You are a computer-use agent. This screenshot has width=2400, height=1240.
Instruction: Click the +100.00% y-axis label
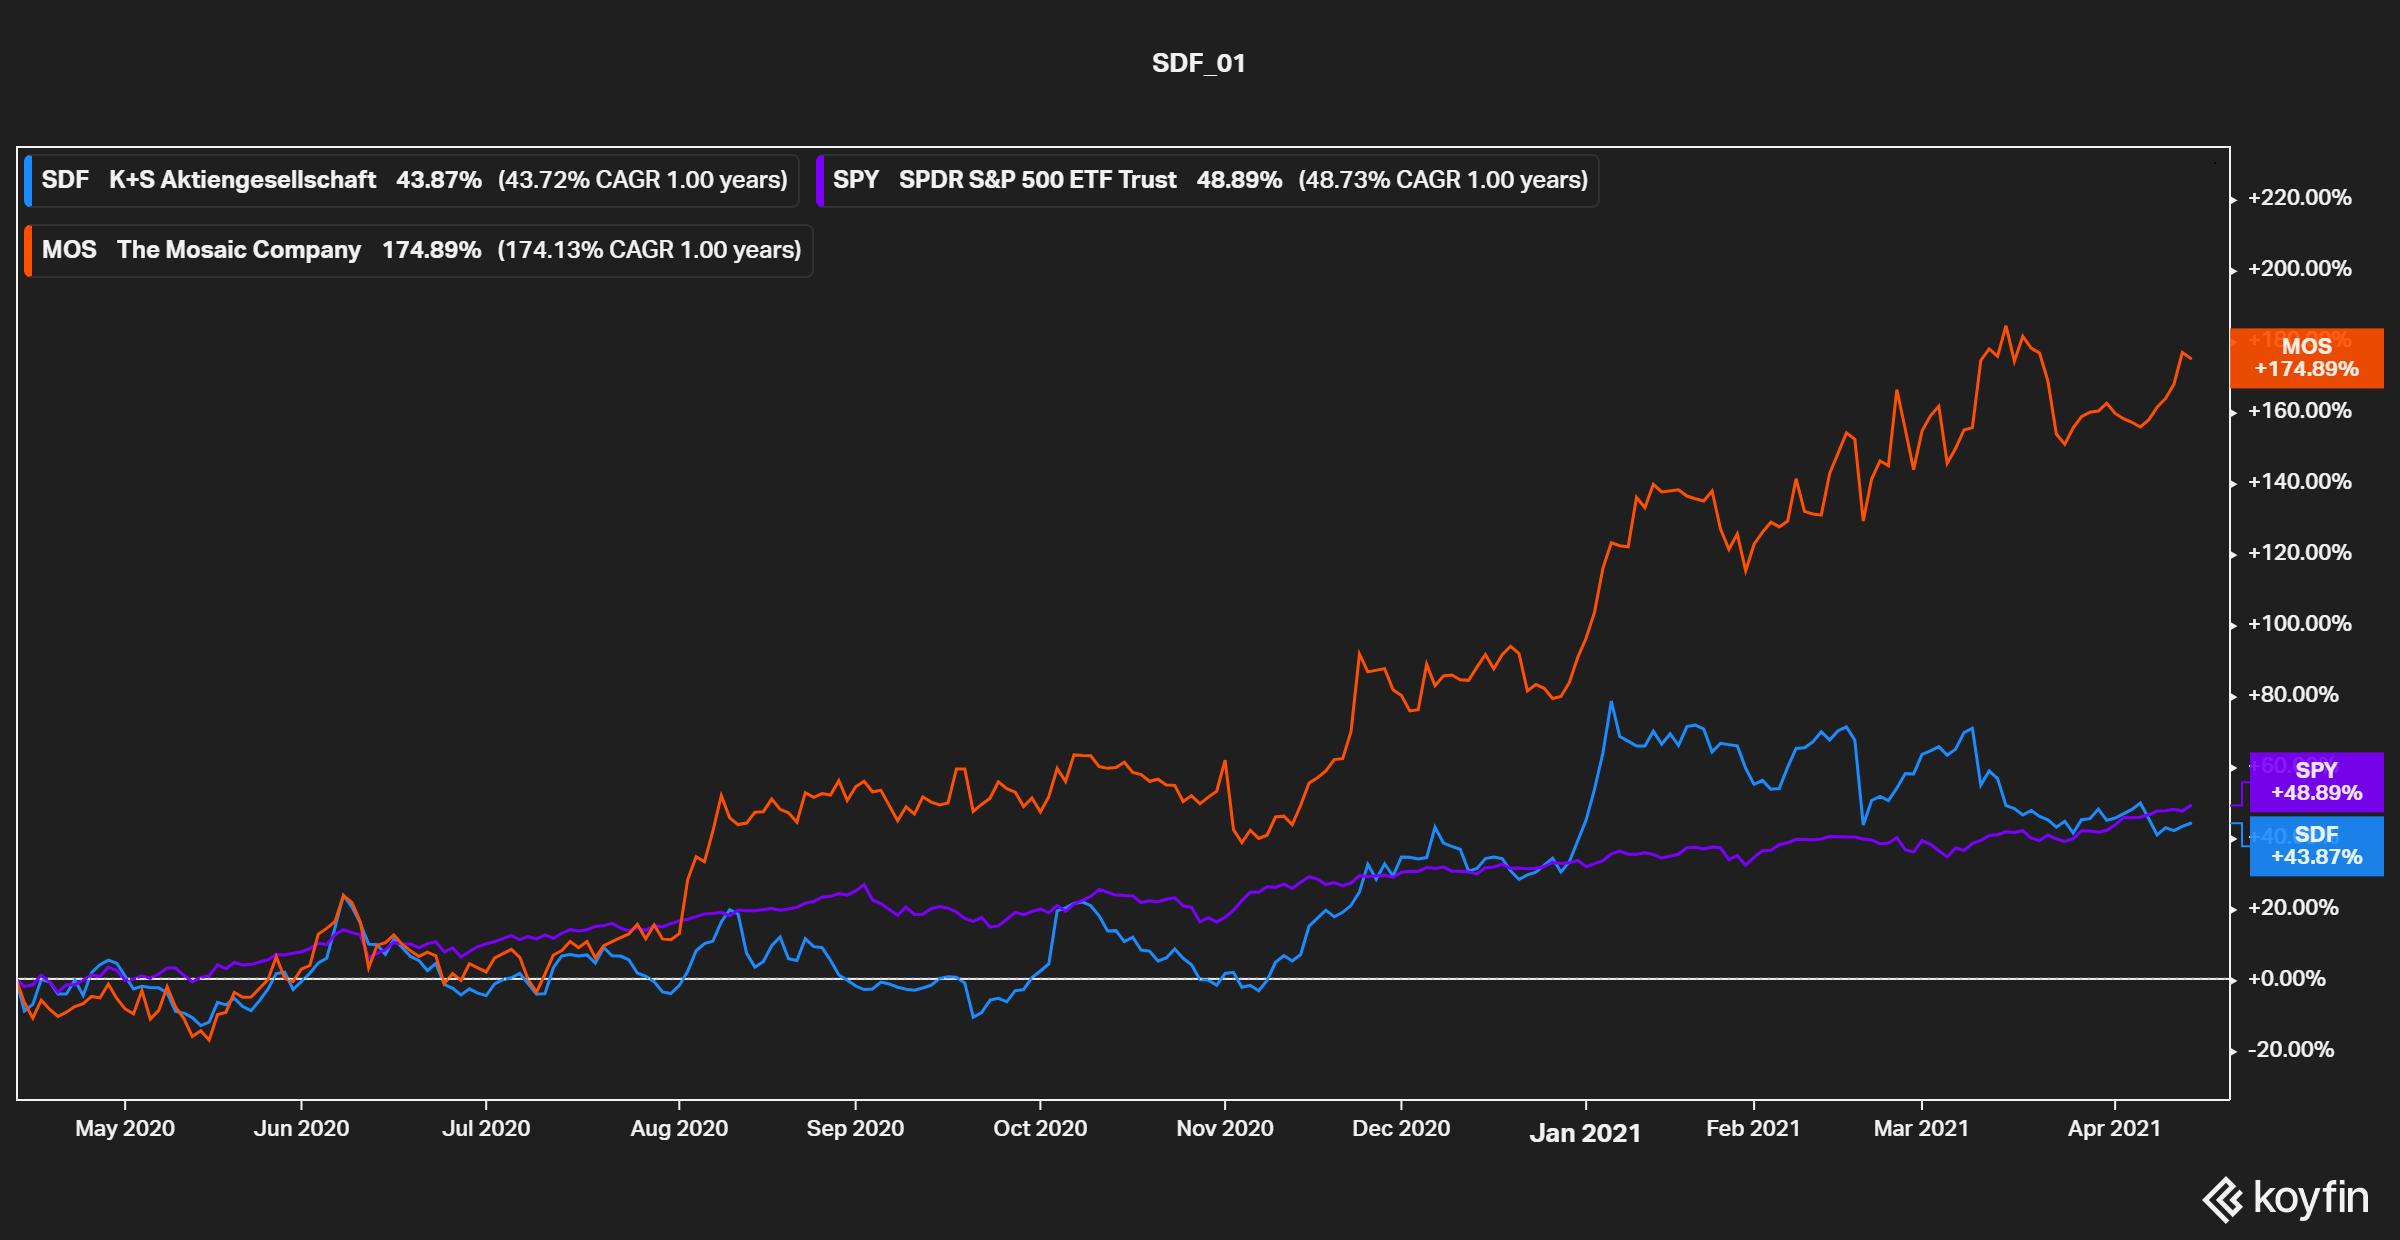coord(2299,624)
